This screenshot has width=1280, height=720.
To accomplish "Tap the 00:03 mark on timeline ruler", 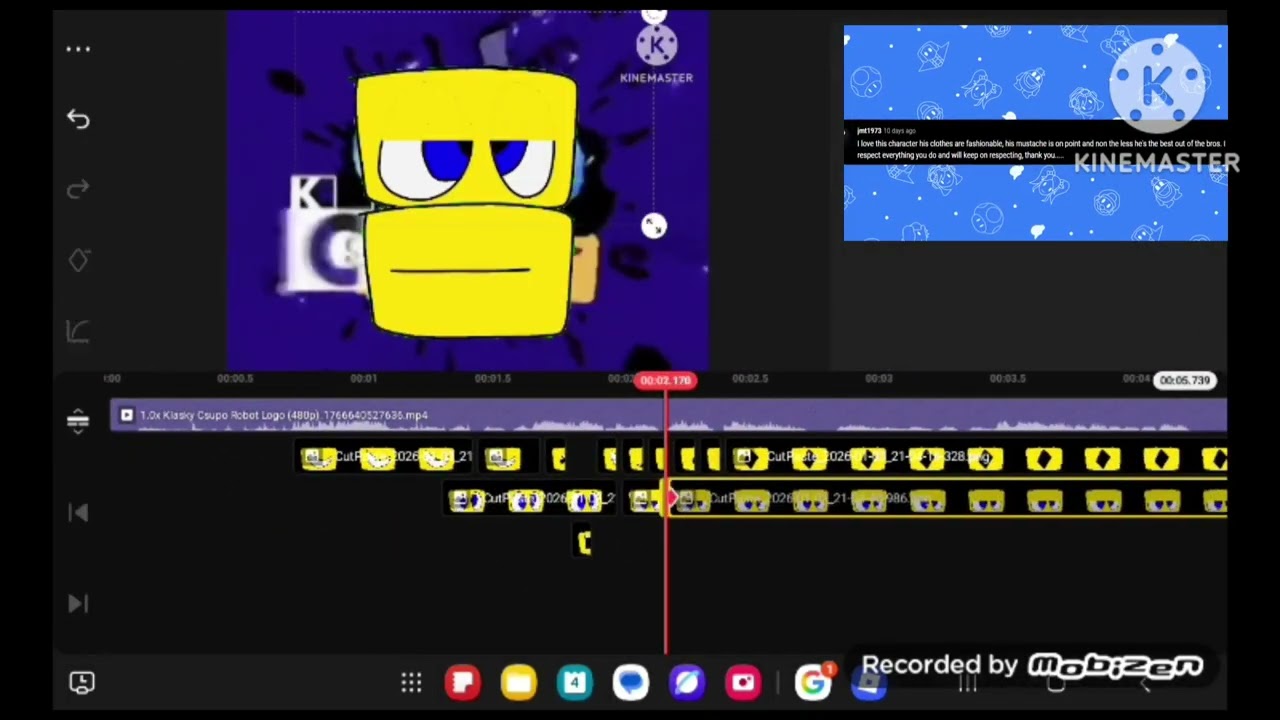I will click(x=878, y=379).
